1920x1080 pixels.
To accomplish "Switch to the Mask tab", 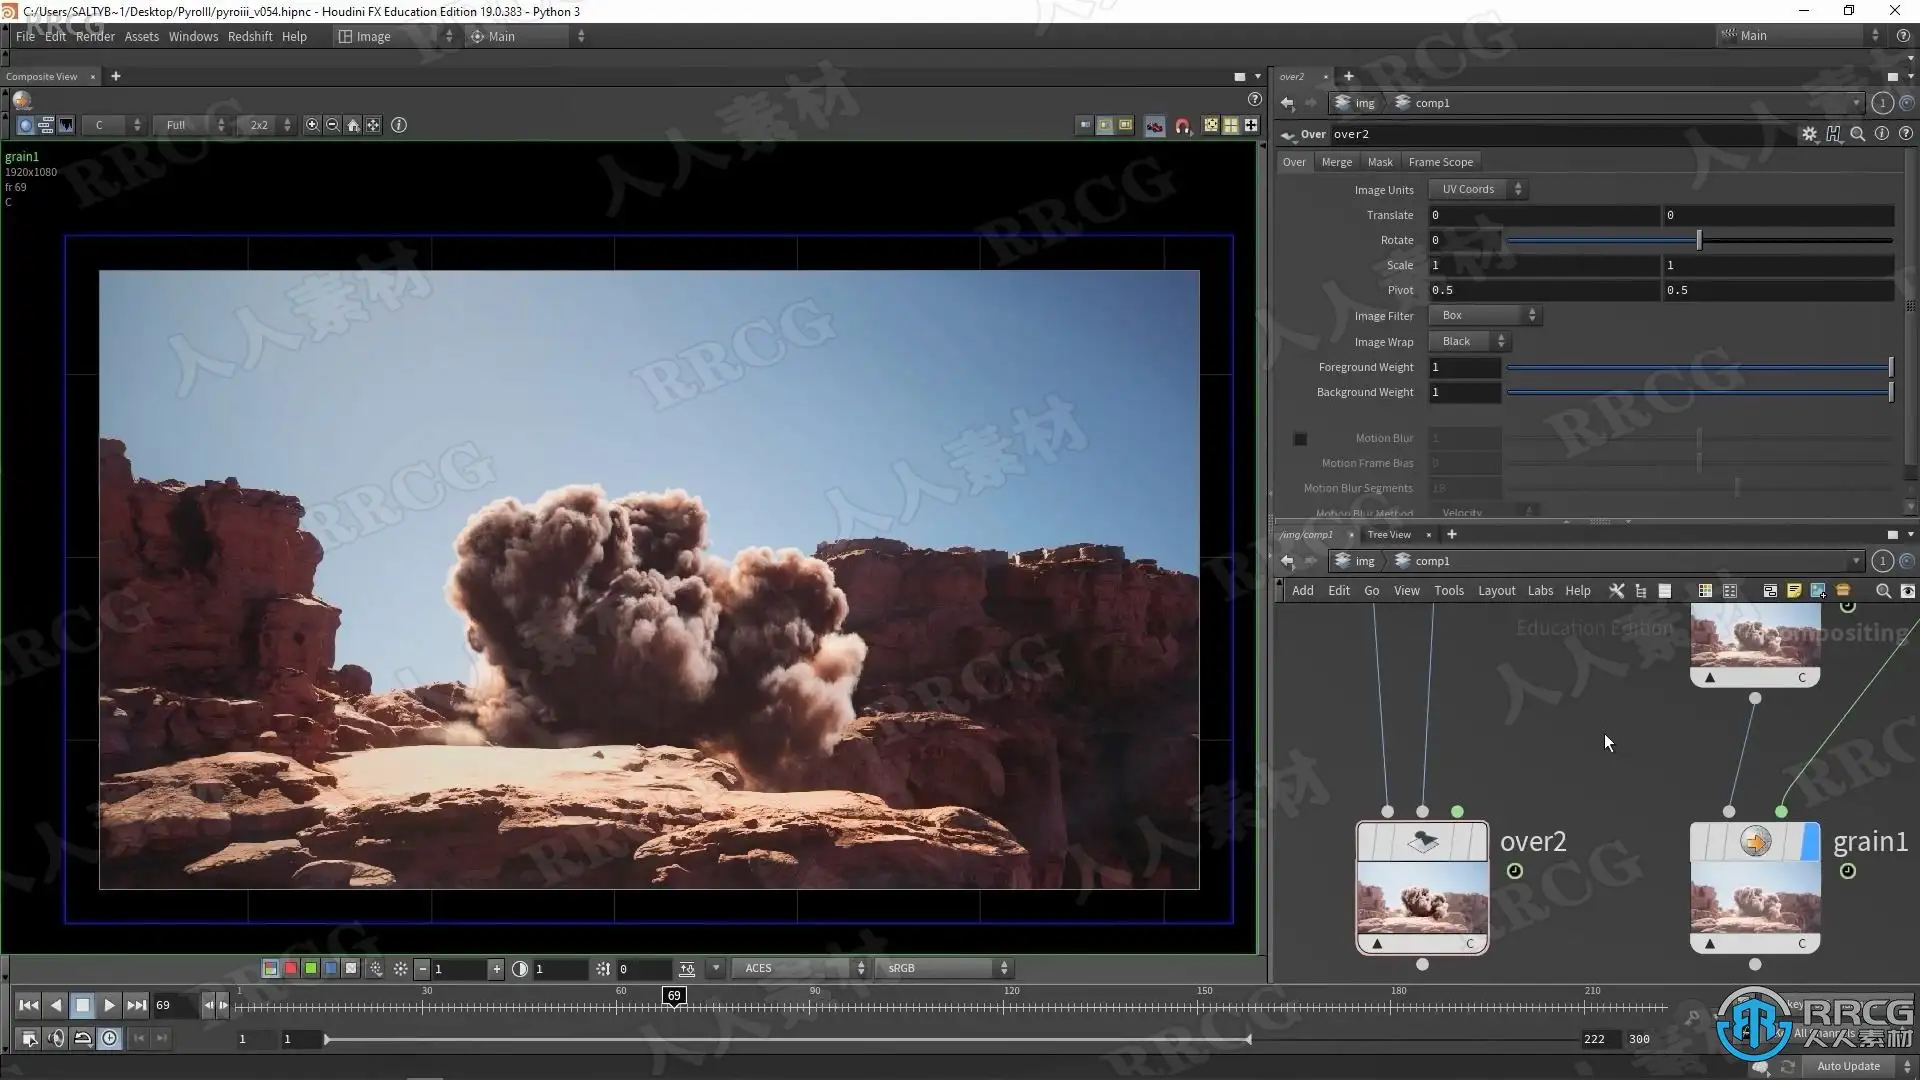I will point(1380,162).
